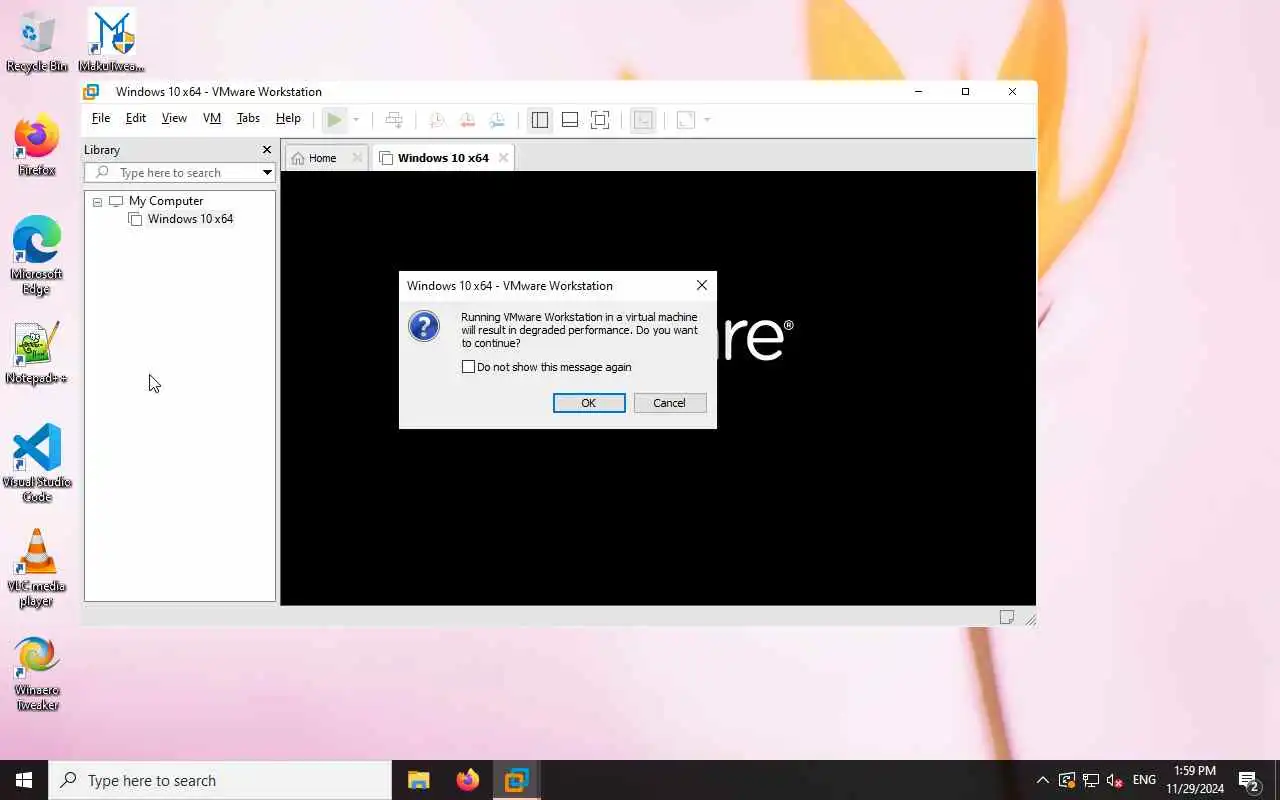The width and height of the screenshot is (1280, 800).
Task: Confirm the dialog with OK
Action: 589,403
